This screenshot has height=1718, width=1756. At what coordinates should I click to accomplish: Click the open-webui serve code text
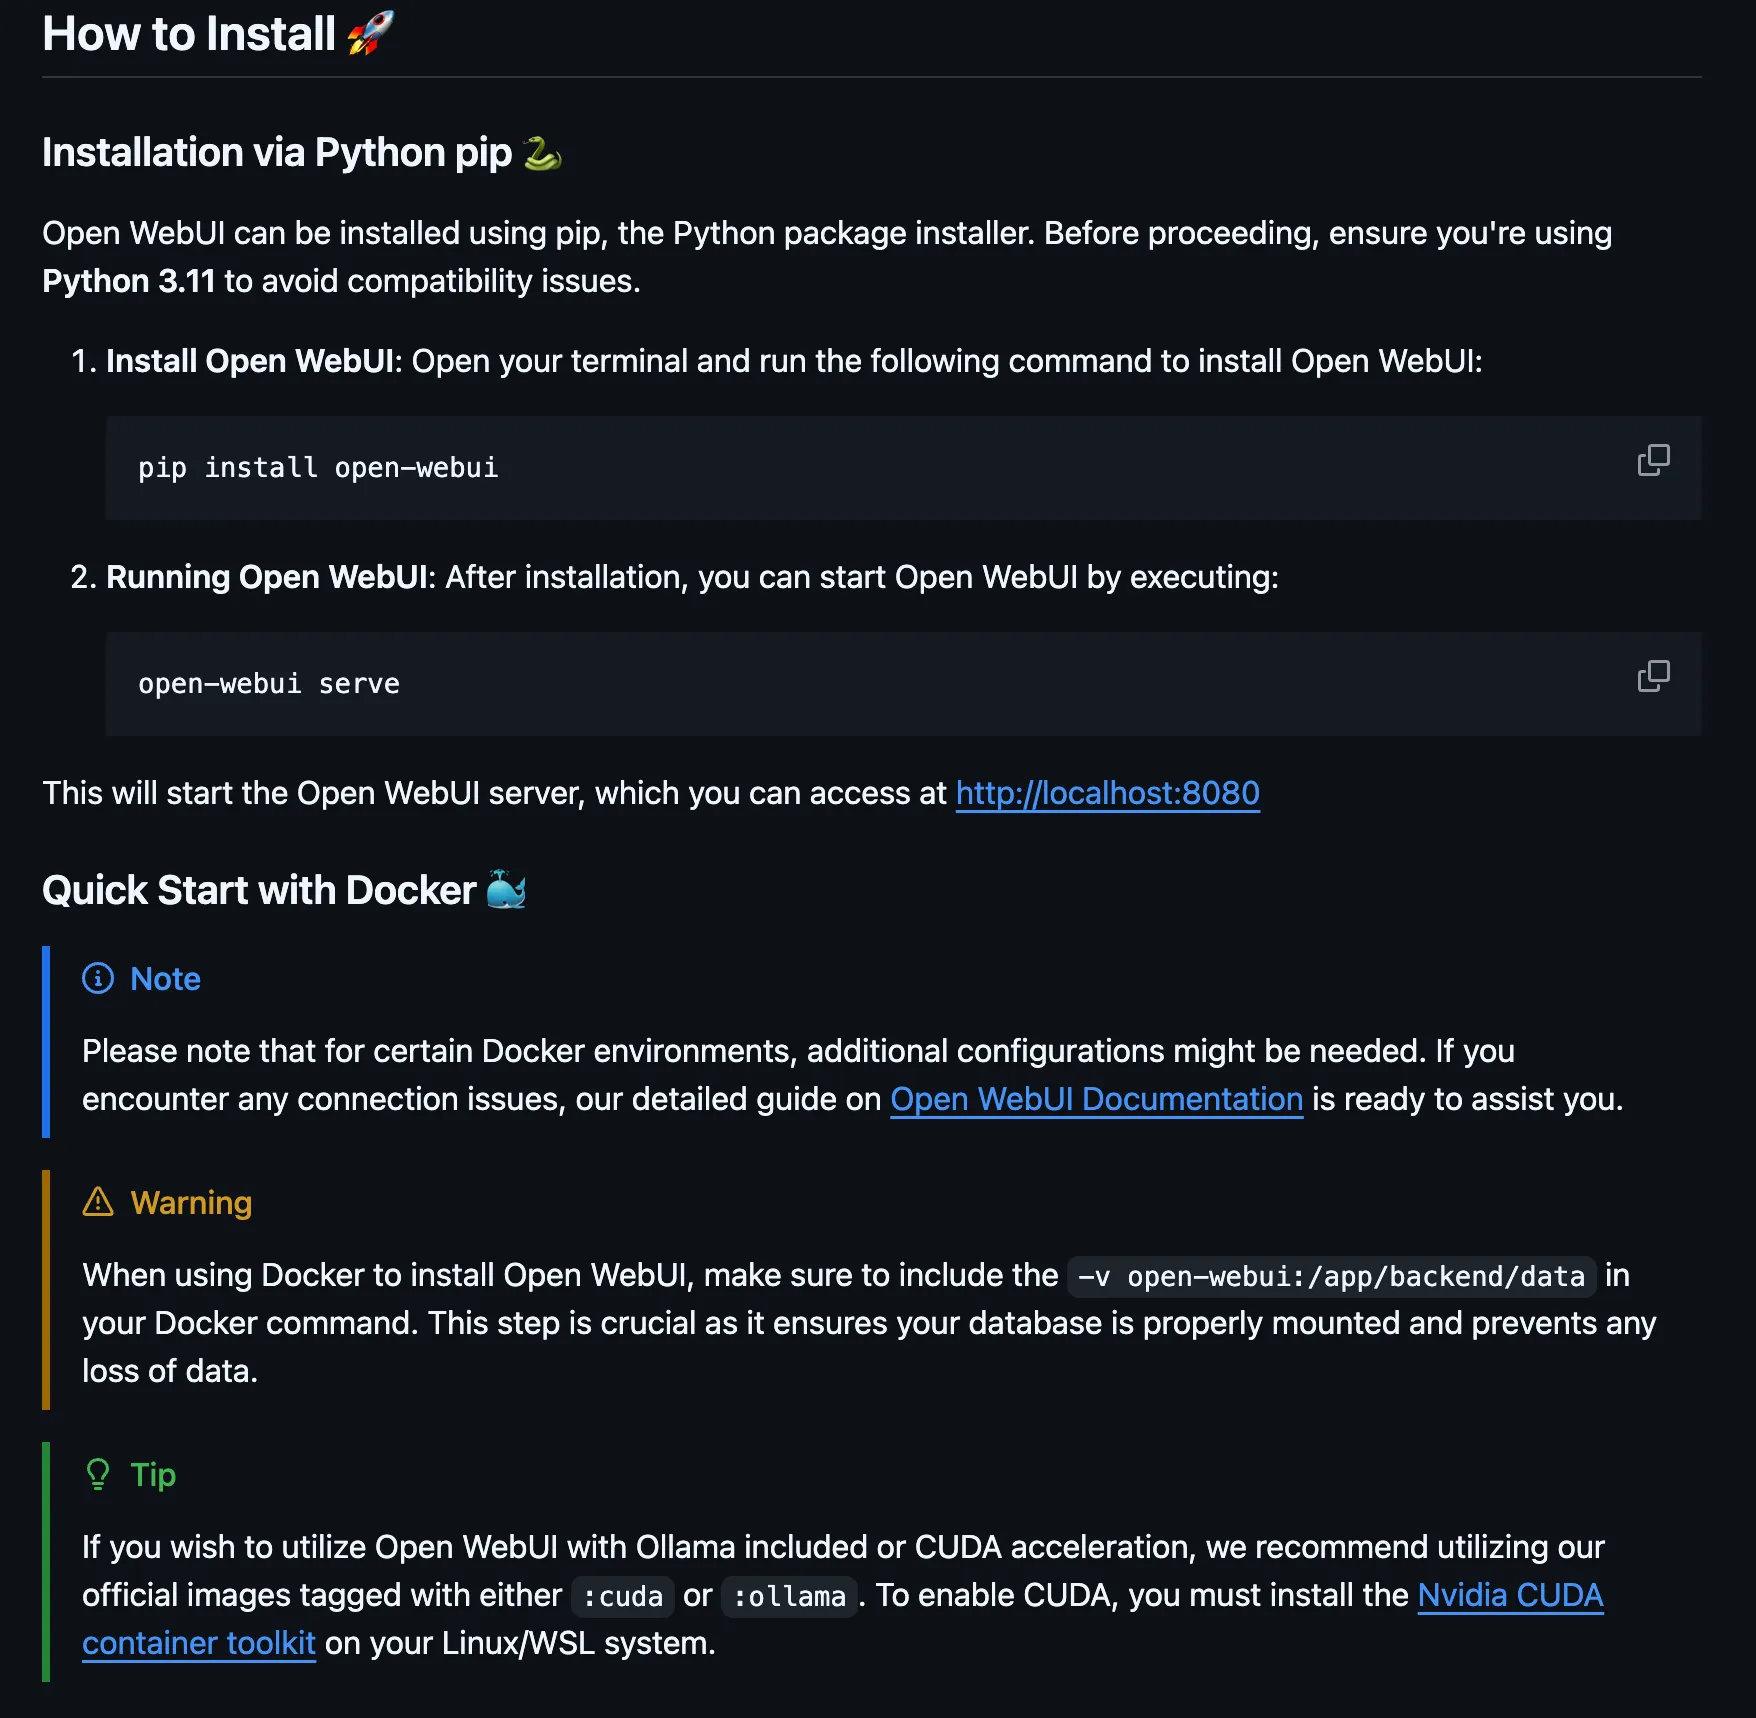click(x=269, y=684)
